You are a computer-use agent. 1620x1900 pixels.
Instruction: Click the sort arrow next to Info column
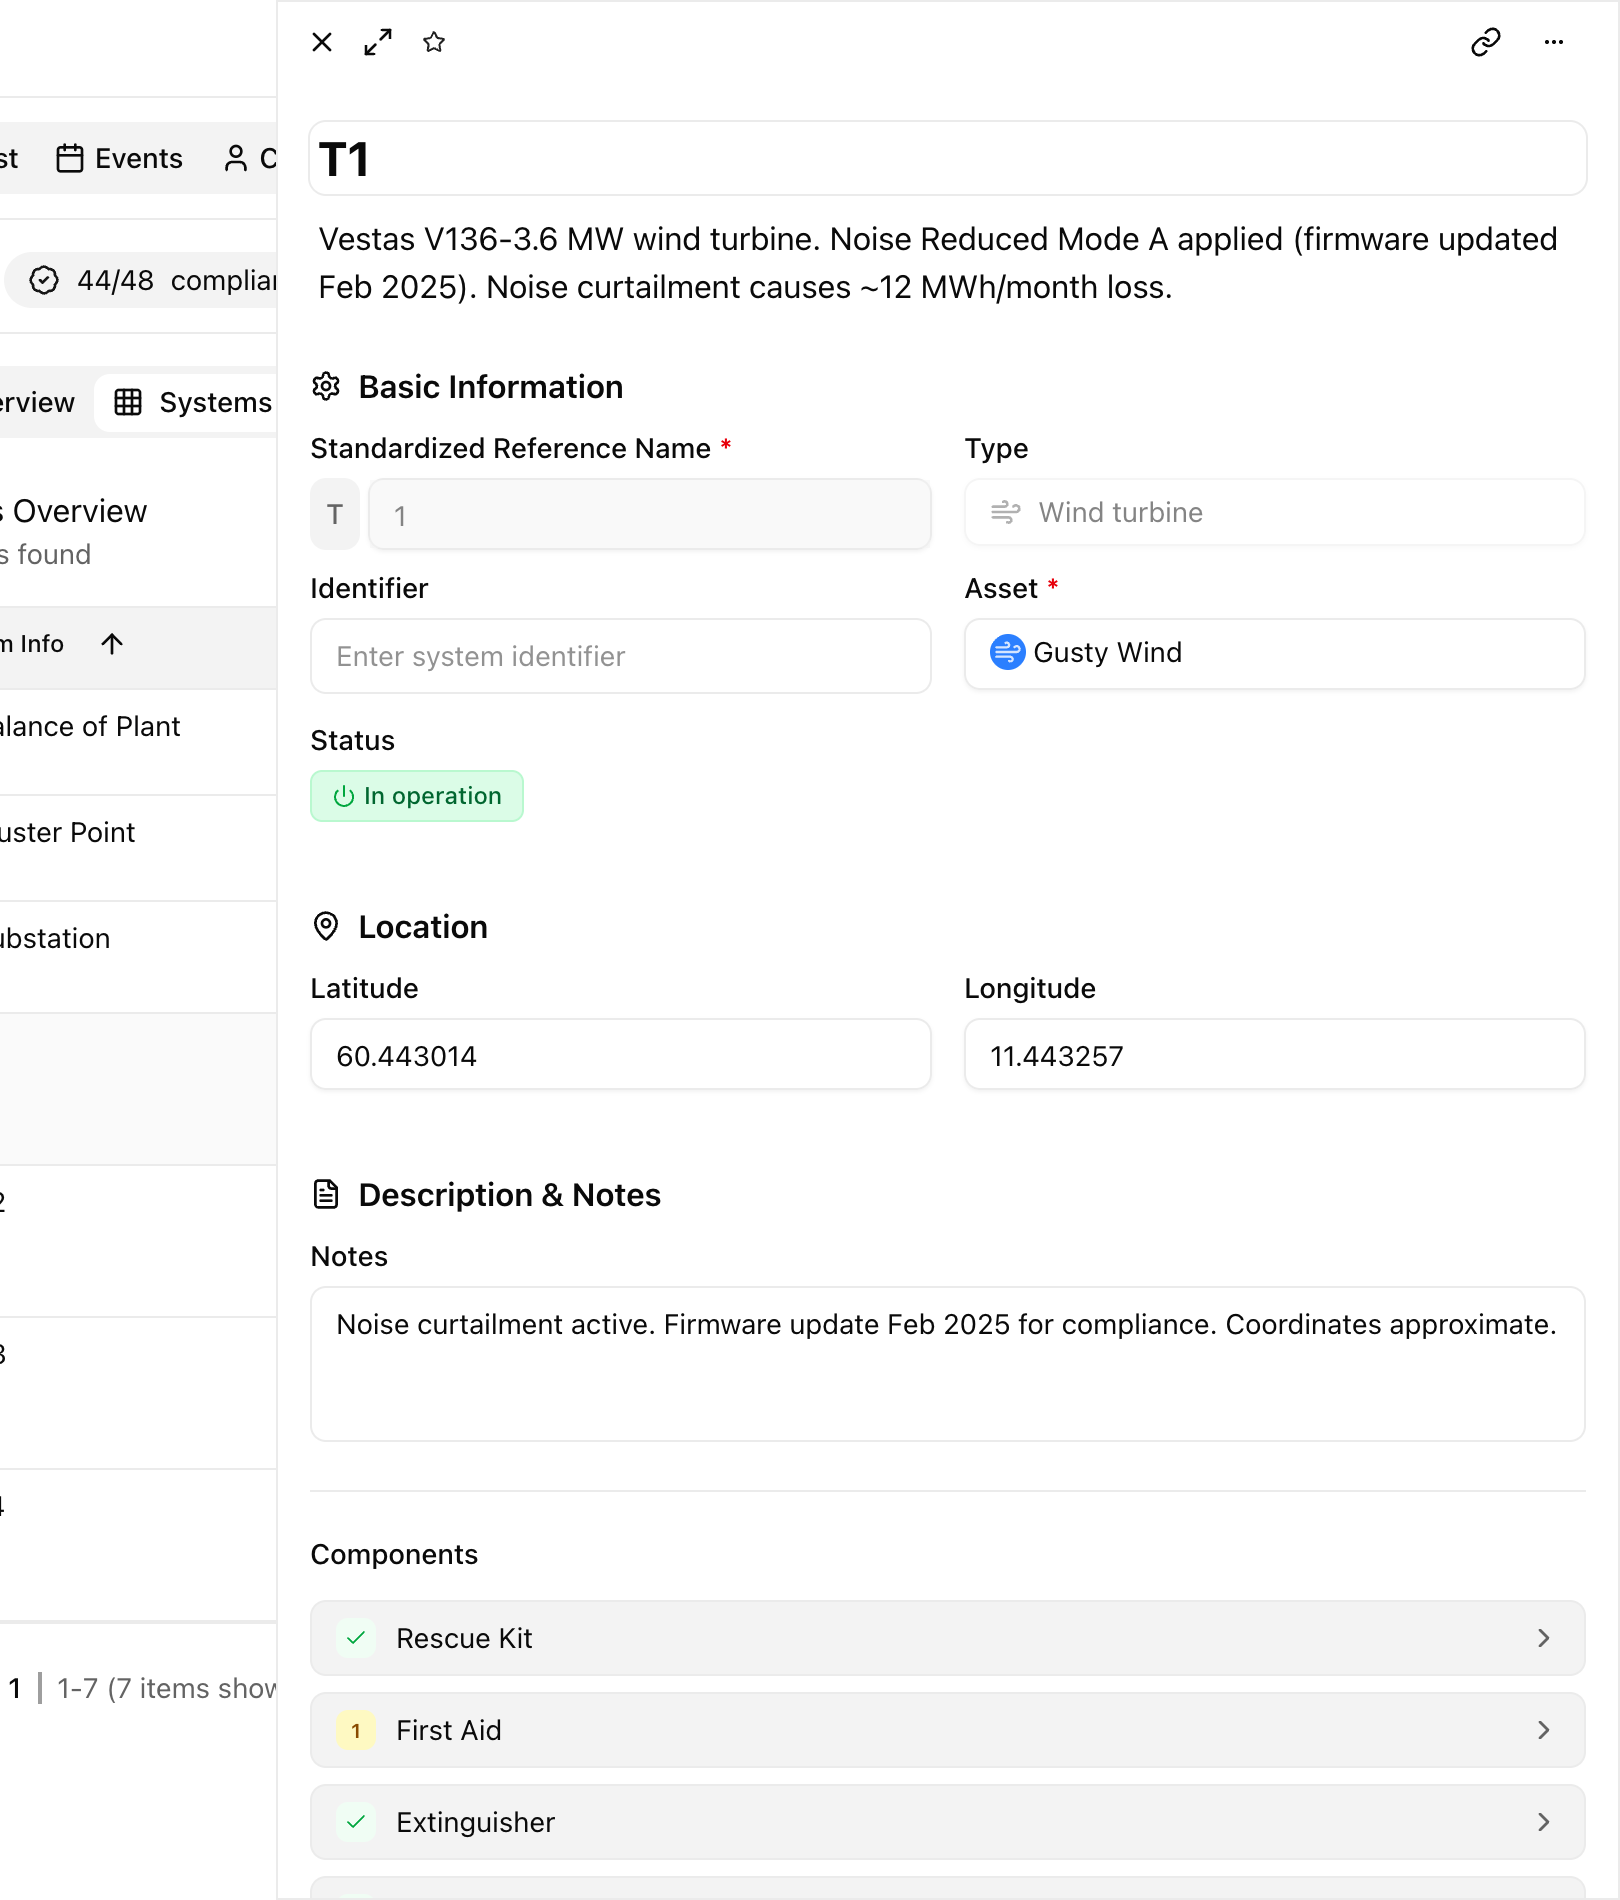pos(112,644)
